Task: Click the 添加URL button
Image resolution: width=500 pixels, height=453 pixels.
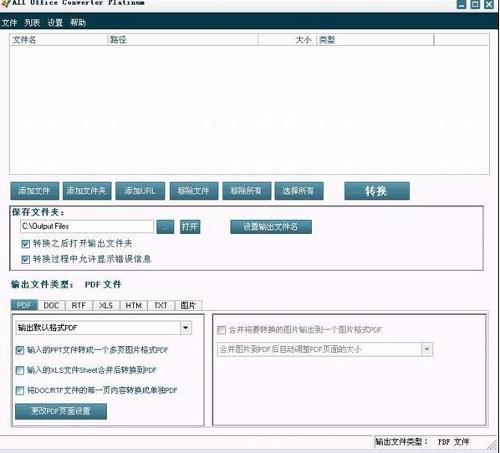Action: pos(140,191)
